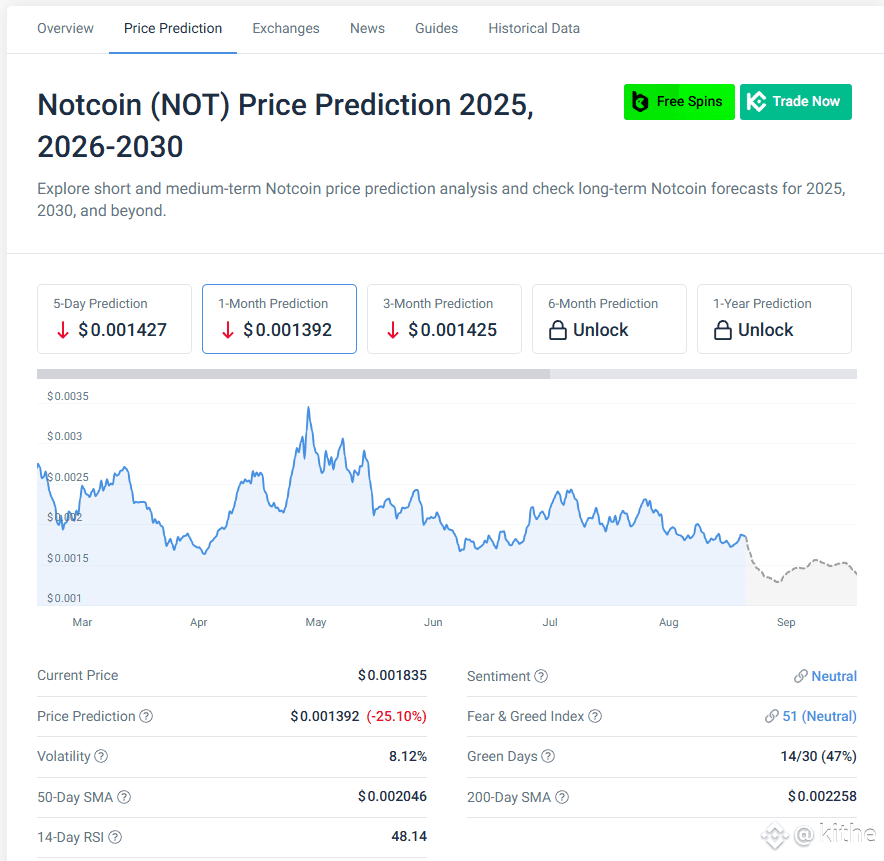Click the help icon beside Volatility
Viewport: 884px width, 861px height.
(x=101, y=756)
